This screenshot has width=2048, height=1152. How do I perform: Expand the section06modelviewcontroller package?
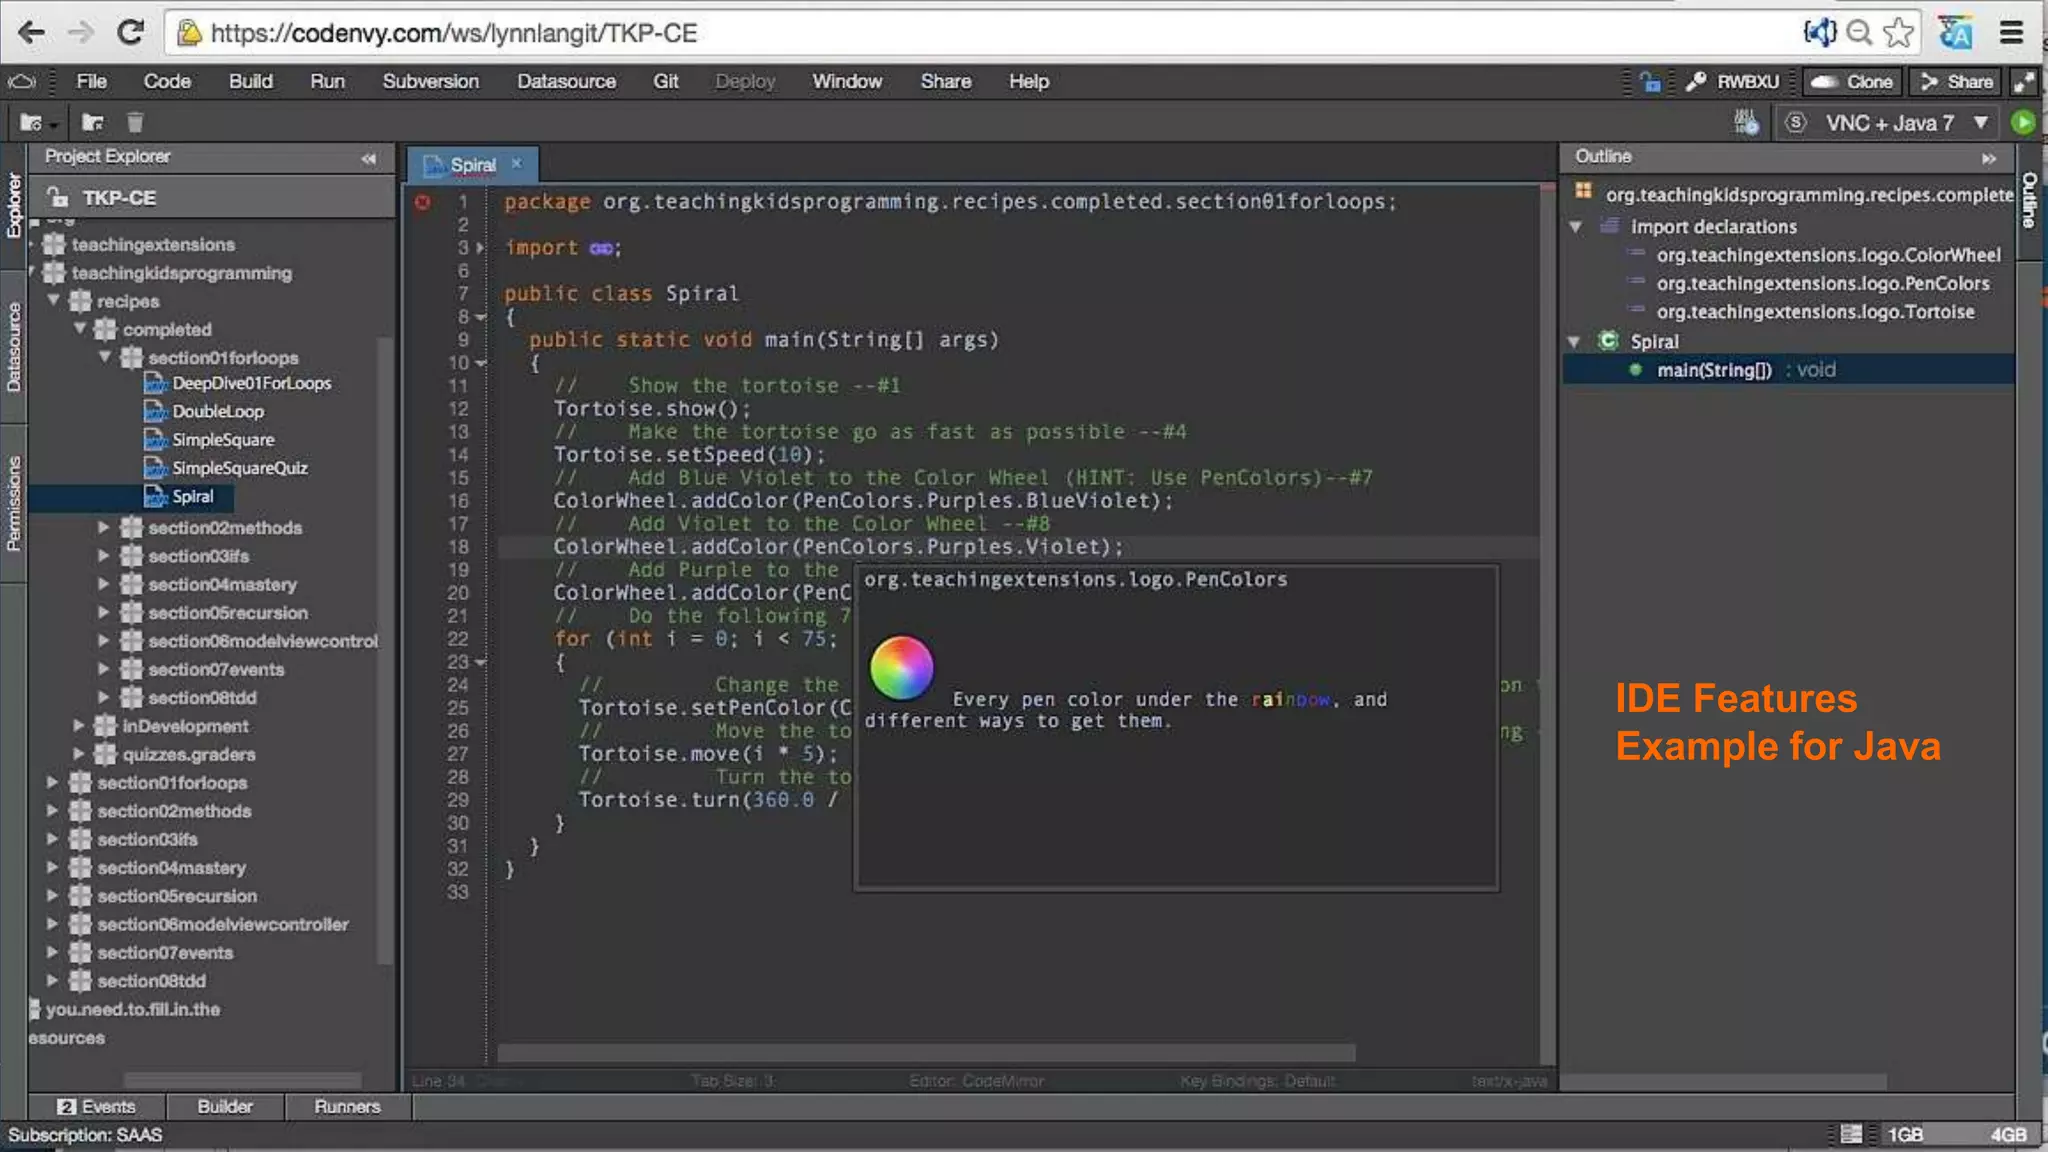click(x=52, y=924)
